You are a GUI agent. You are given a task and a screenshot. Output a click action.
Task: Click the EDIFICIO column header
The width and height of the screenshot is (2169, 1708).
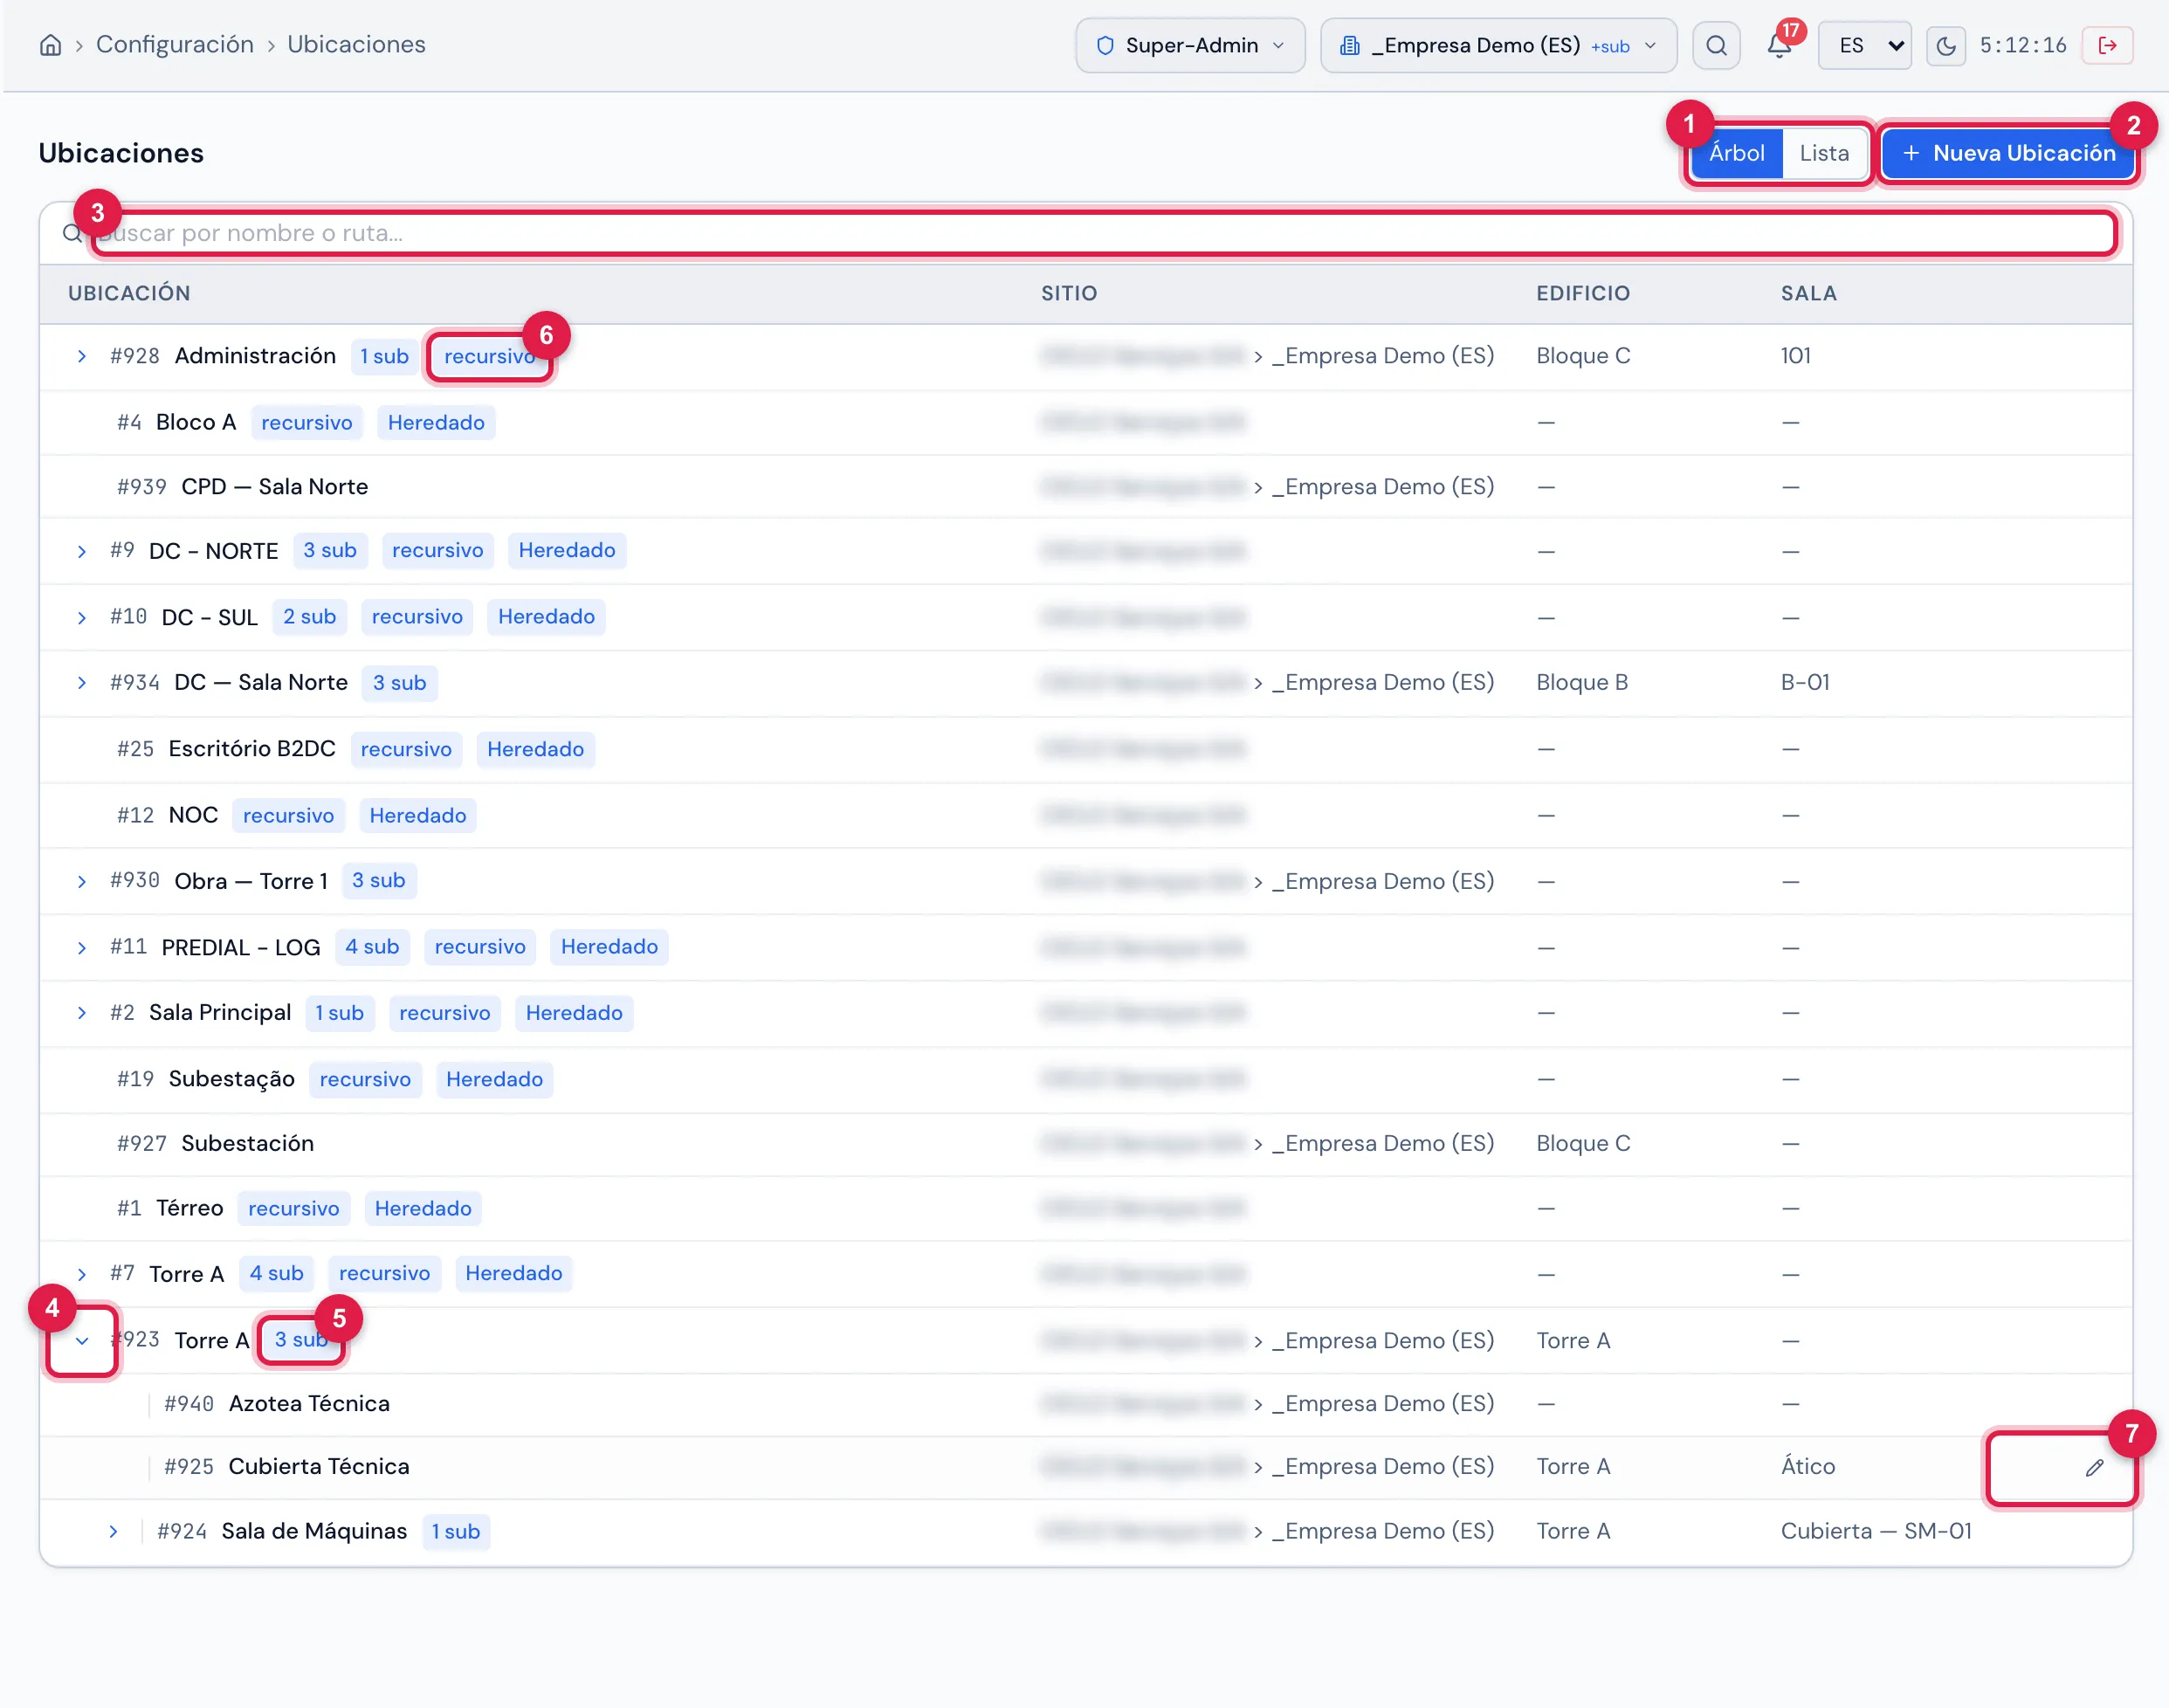coord(1583,293)
